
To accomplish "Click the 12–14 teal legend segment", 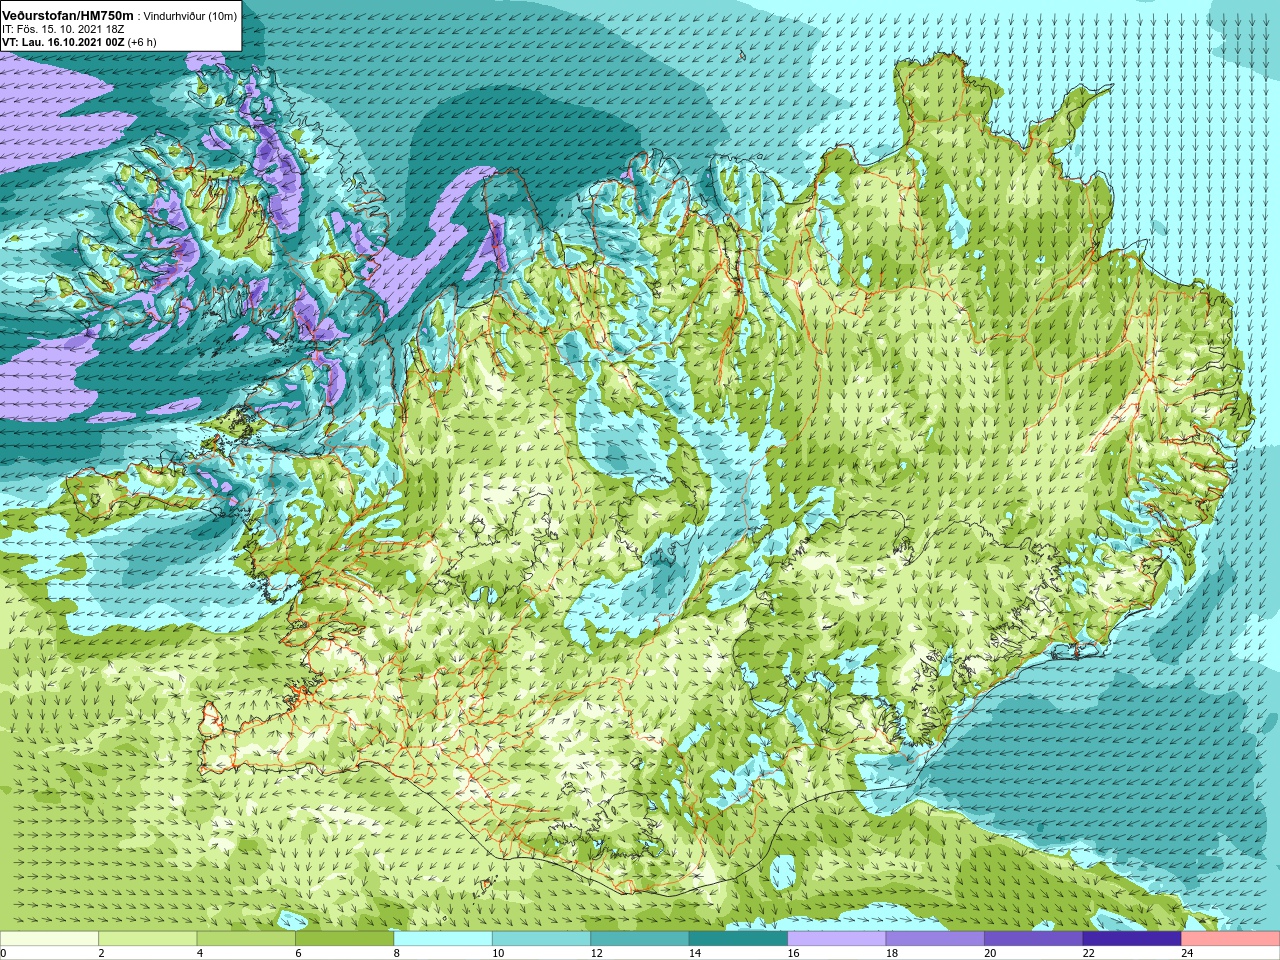I will 640,938.
